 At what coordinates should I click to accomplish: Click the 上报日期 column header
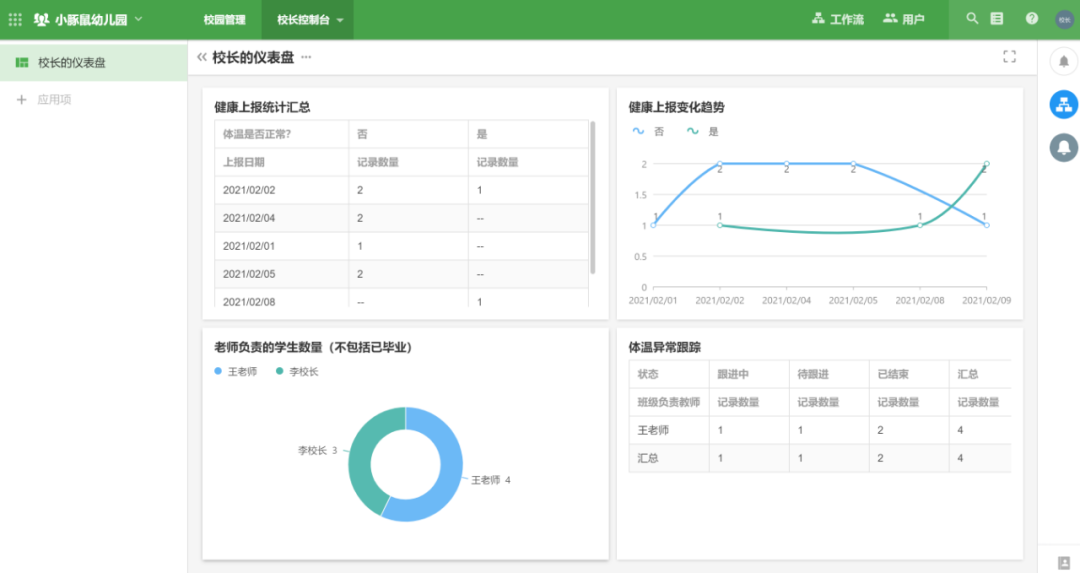(281, 163)
